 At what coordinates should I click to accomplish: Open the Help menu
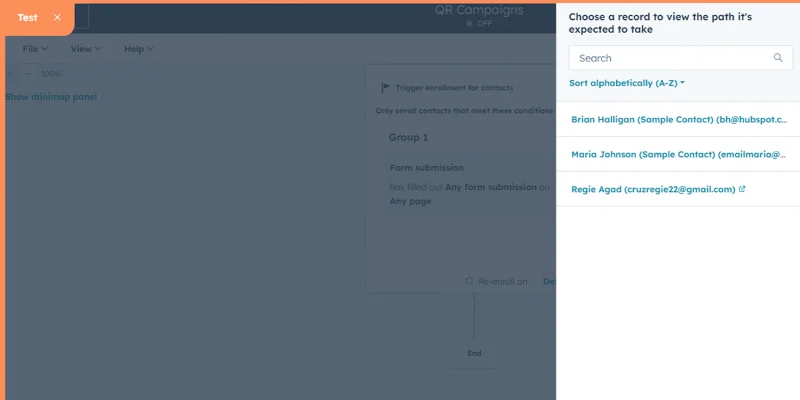139,49
